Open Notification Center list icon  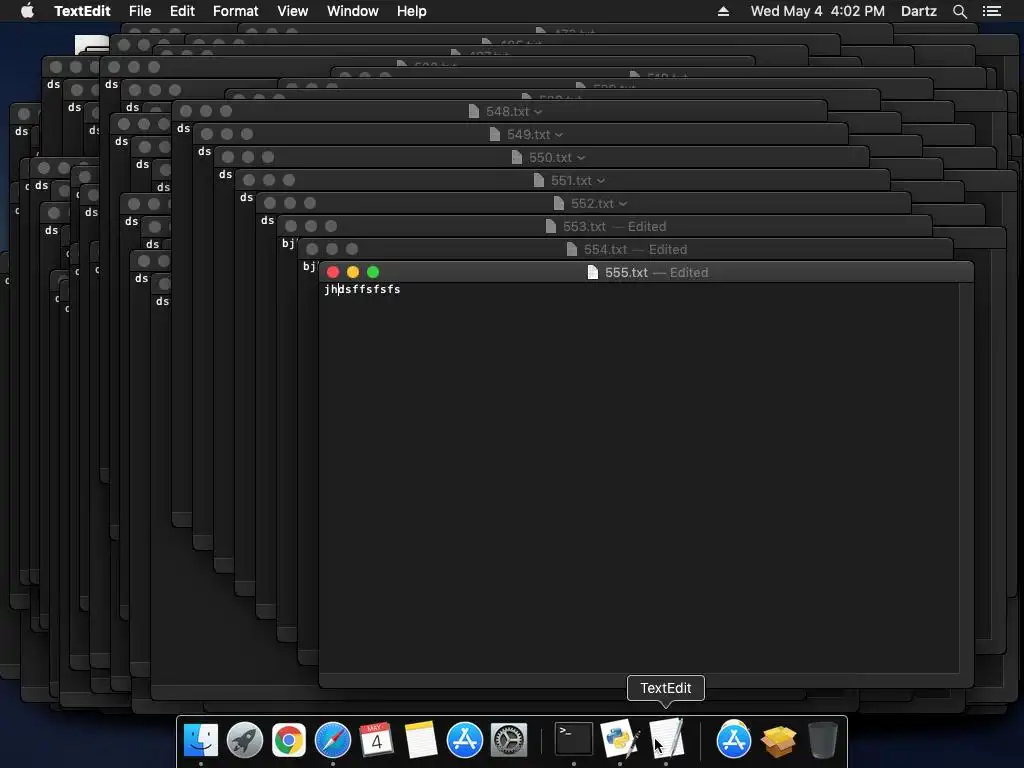click(x=992, y=11)
